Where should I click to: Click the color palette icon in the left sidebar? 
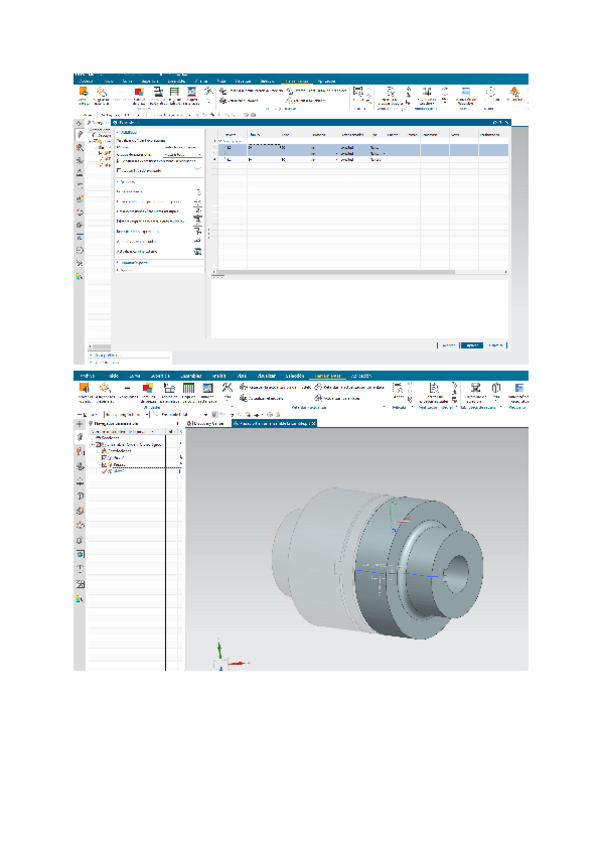click(x=80, y=599)
